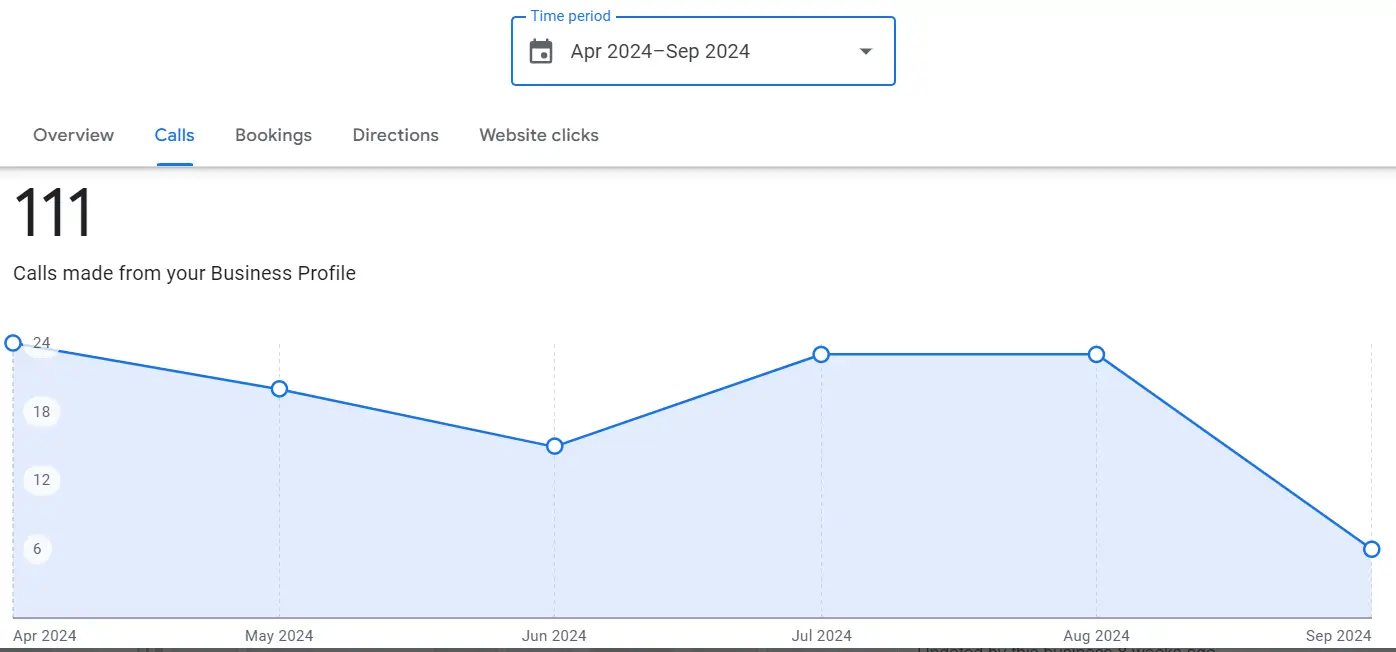Select the Apr 2024–Sep 2024 date range text
The image size is (1396, 652).
660,52
